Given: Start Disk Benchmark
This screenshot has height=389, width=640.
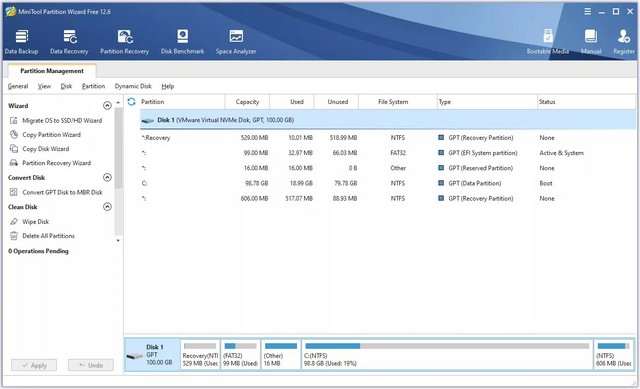Looking at the screenshot, I should point(182,42).
